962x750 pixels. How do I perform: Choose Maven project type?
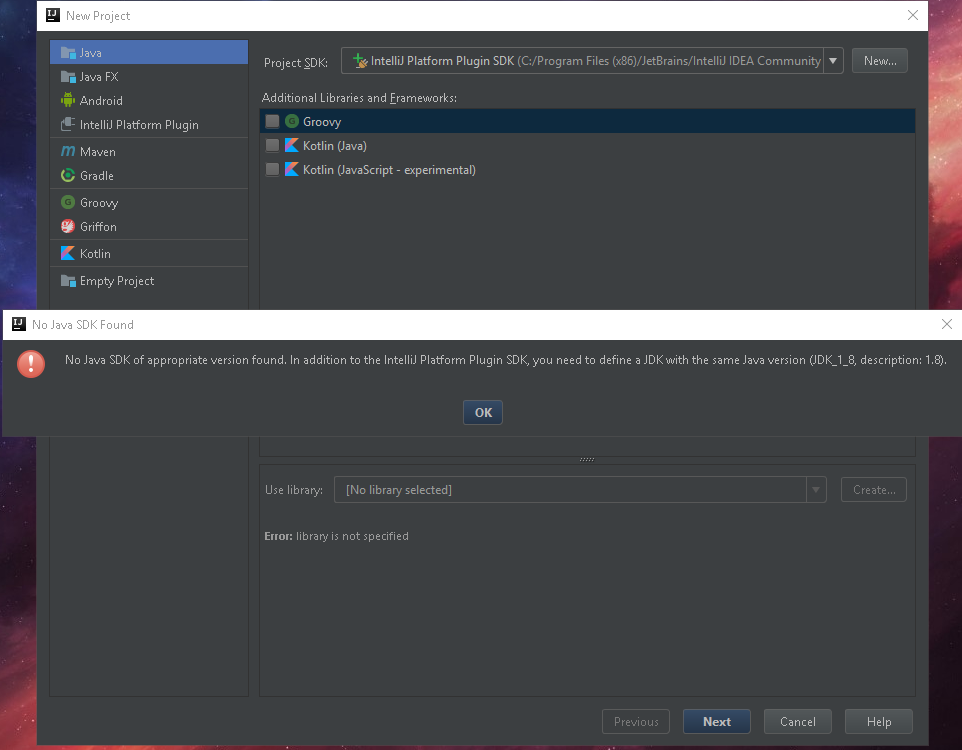tap(149, 151)
